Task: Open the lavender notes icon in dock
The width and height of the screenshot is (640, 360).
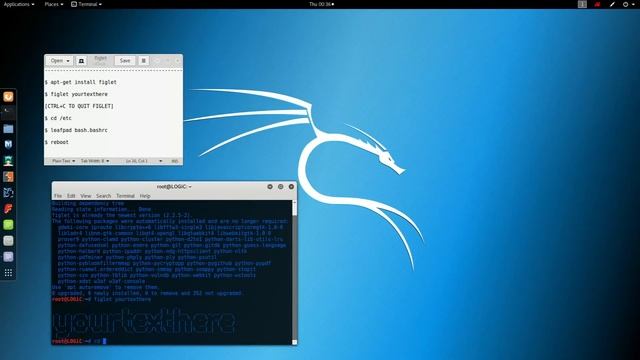Action: pyautogui.click(x=8, y=257)
